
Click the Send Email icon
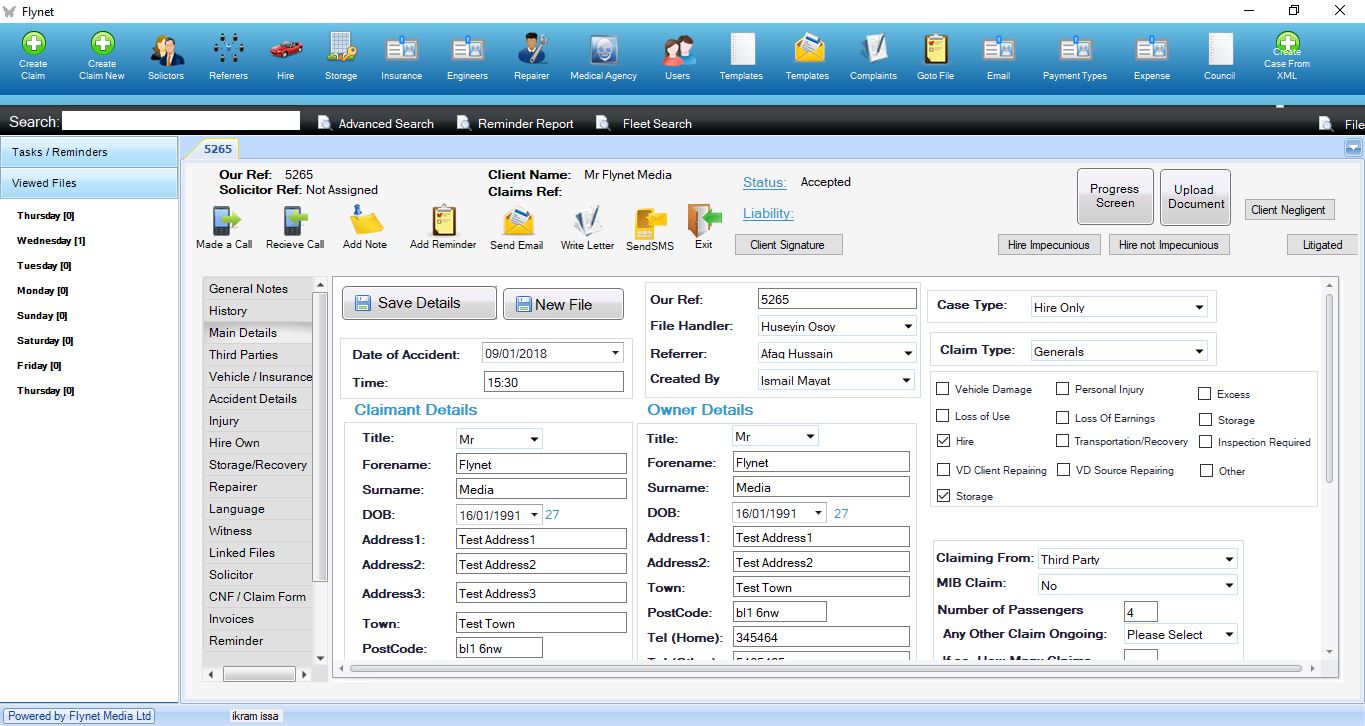click(x=517, y=222)
